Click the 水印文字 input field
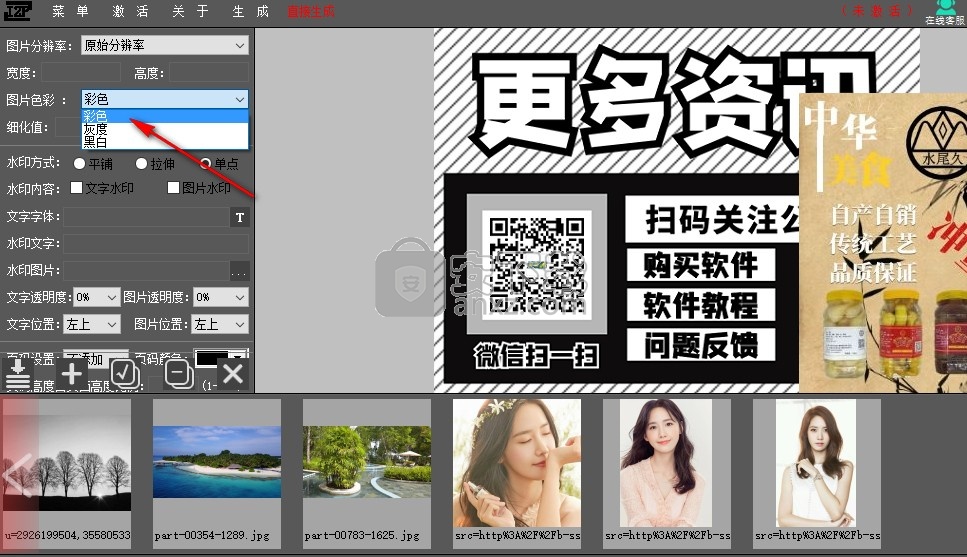The width and height of the screenshot is (967, 557). click(x=156, y=244)
